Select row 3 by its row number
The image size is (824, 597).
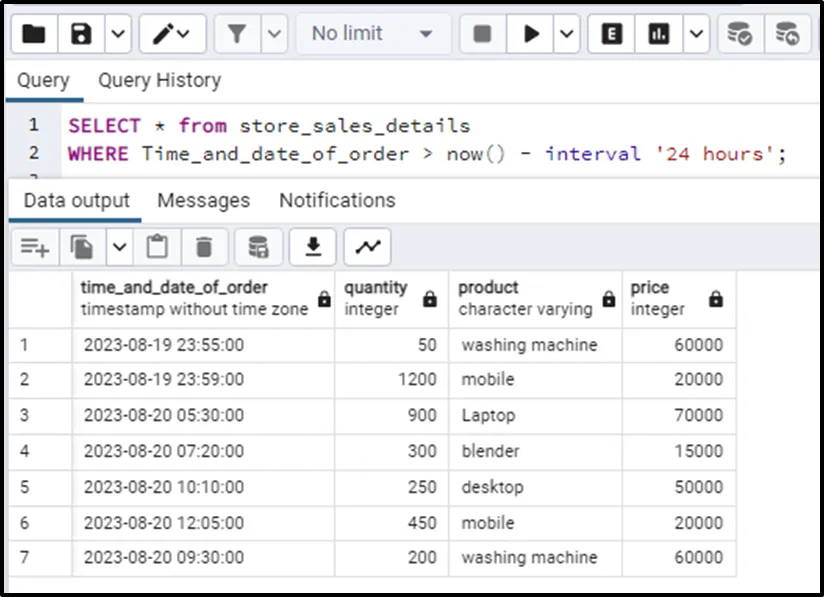[x=25, y=415]
